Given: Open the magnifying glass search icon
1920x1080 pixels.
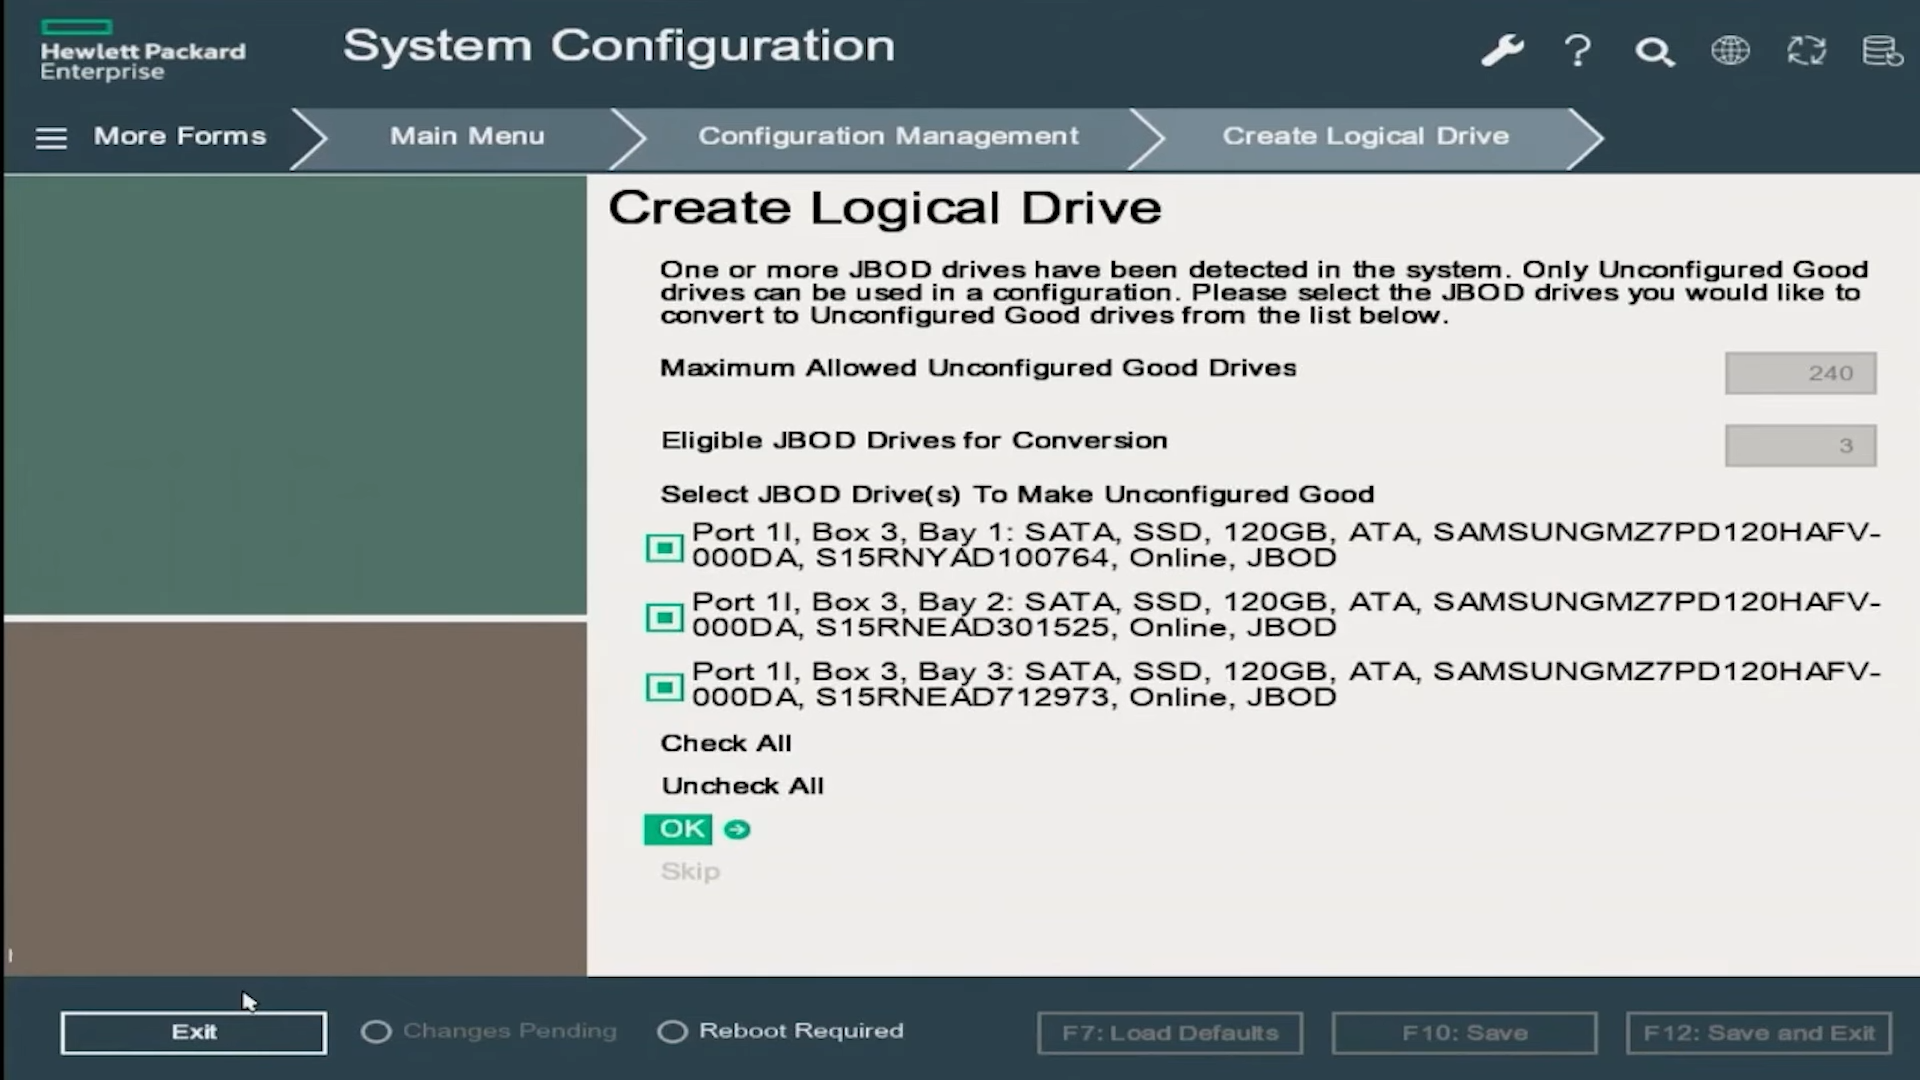Looking at the screenshot, I should tap(1654, 51).
